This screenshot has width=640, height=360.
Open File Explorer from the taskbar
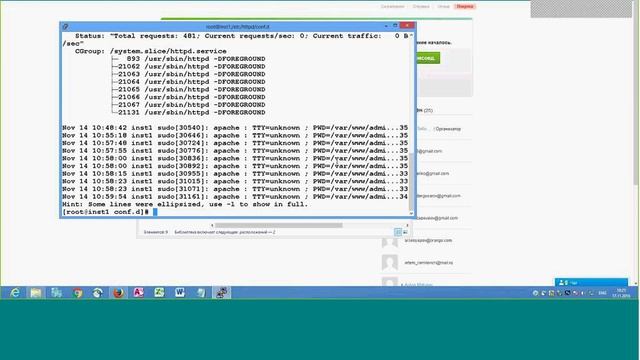point(36,293)
